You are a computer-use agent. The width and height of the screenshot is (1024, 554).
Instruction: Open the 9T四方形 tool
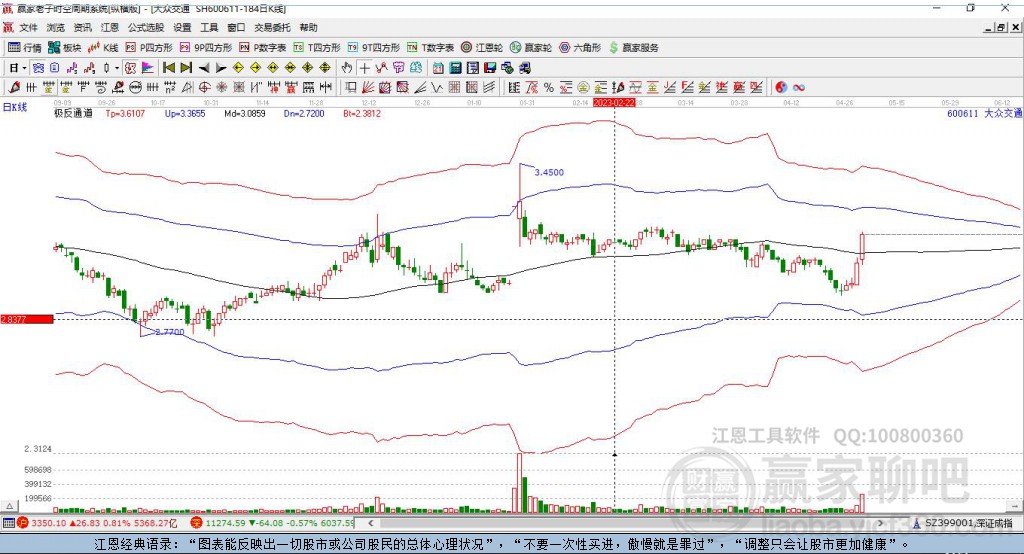point(374,48)
